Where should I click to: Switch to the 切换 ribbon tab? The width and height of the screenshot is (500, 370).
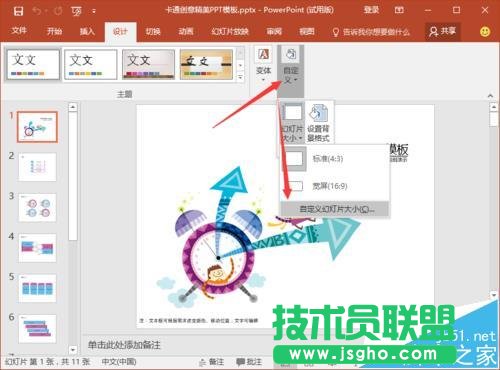(153, 32)
